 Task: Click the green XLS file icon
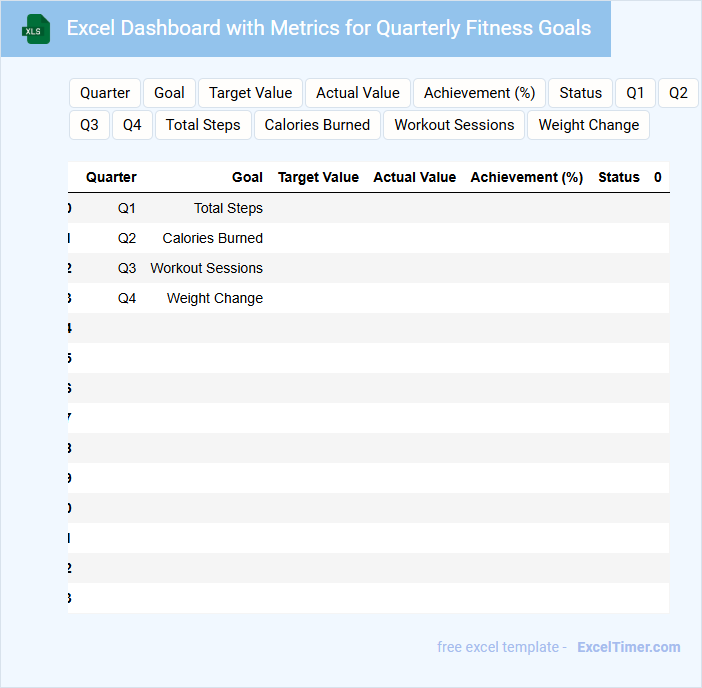coord(35,29)
